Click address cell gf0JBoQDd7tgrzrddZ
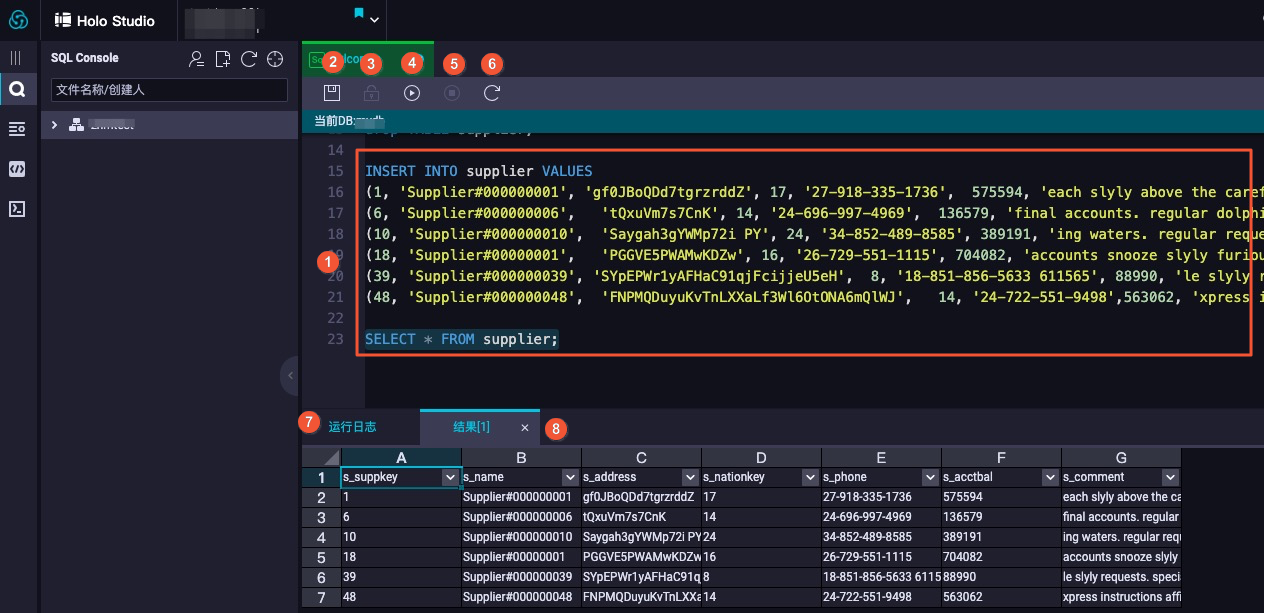This screenshot has width=1264, height=613. (641, 497)
